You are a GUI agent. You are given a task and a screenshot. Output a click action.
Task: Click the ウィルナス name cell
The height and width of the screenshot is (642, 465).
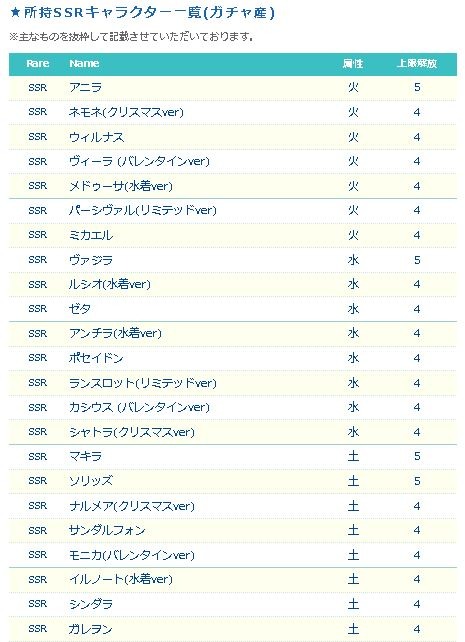(x=96, y=137)
